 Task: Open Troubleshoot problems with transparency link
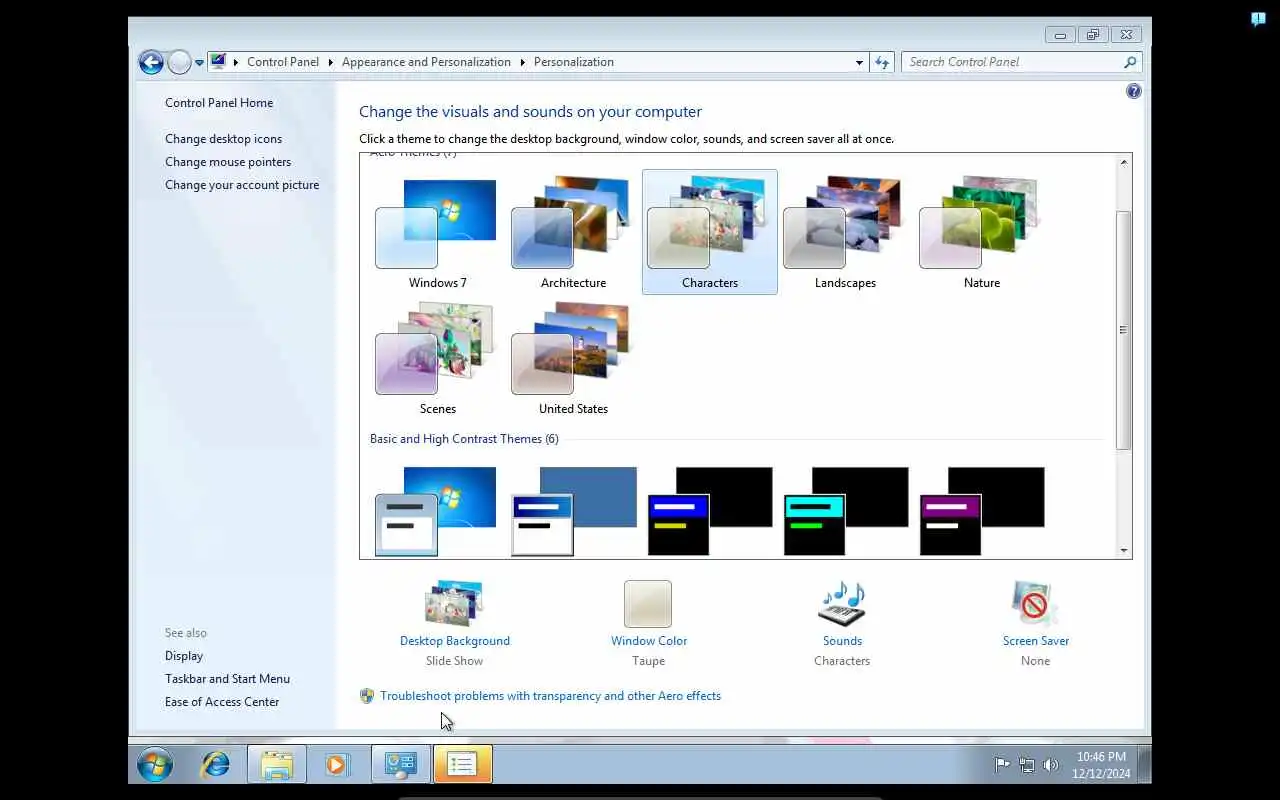[550, 696]
